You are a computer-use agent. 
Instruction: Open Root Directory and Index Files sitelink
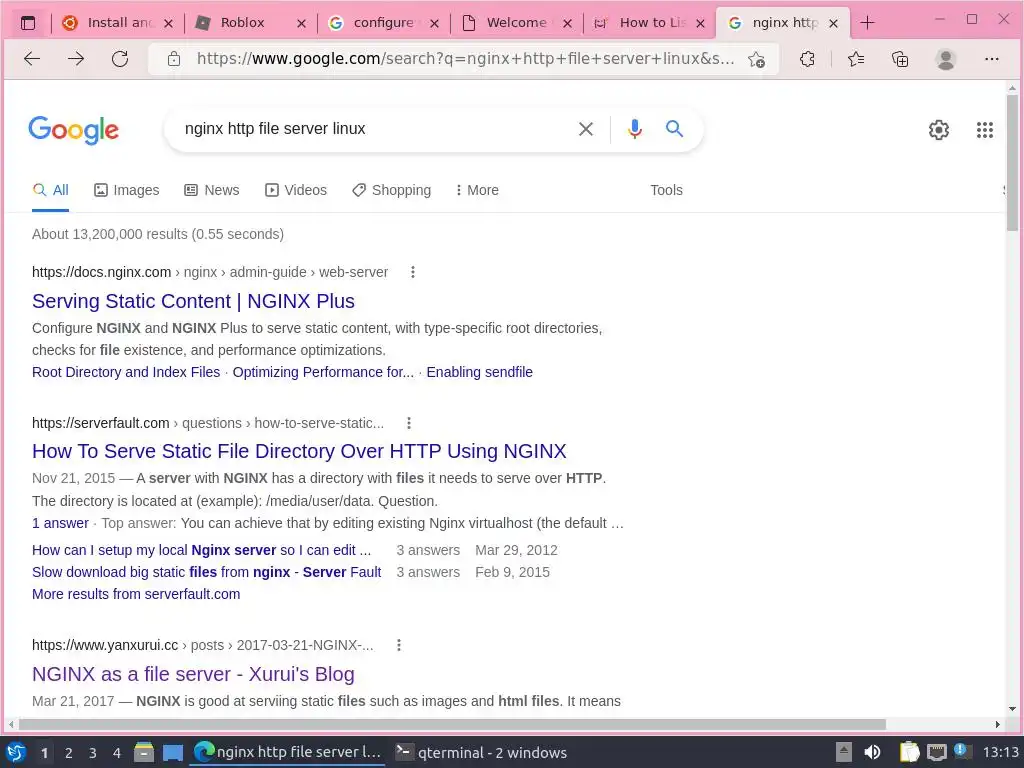coord(126,372)
